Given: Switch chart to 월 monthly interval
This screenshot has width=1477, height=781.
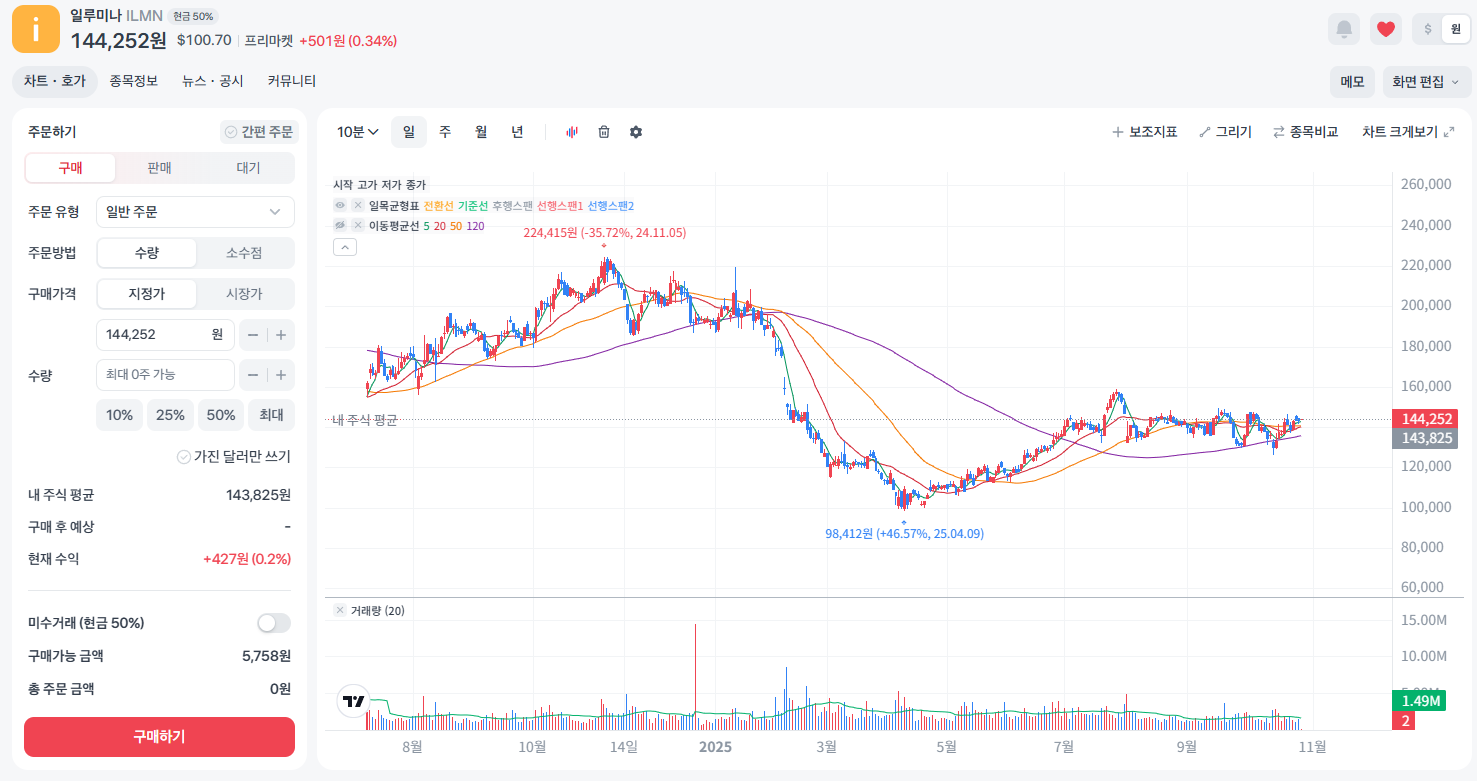Looking at the screenshot, I should (x=481, y=132).
